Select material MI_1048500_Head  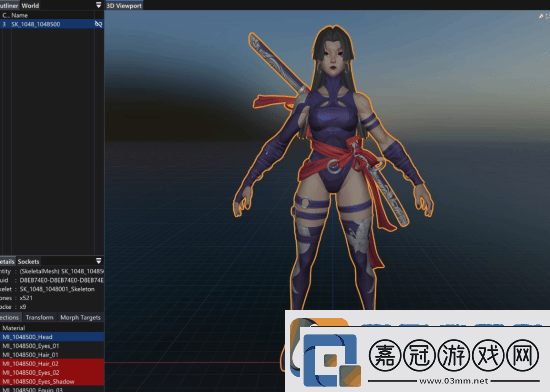point(52,337)
